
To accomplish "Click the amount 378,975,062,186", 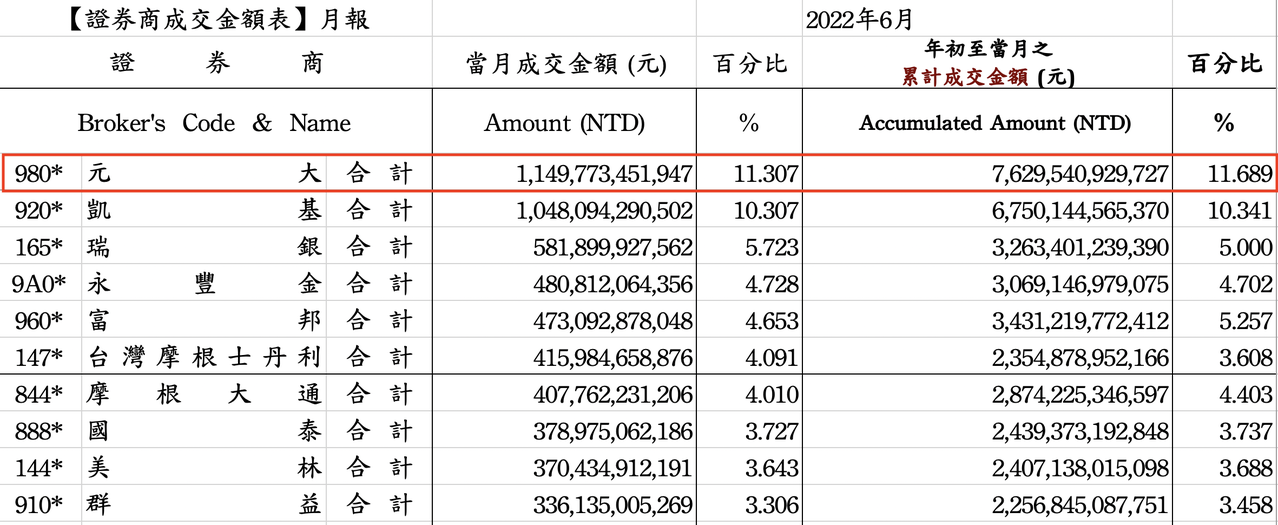I will (x=611, y=432).
